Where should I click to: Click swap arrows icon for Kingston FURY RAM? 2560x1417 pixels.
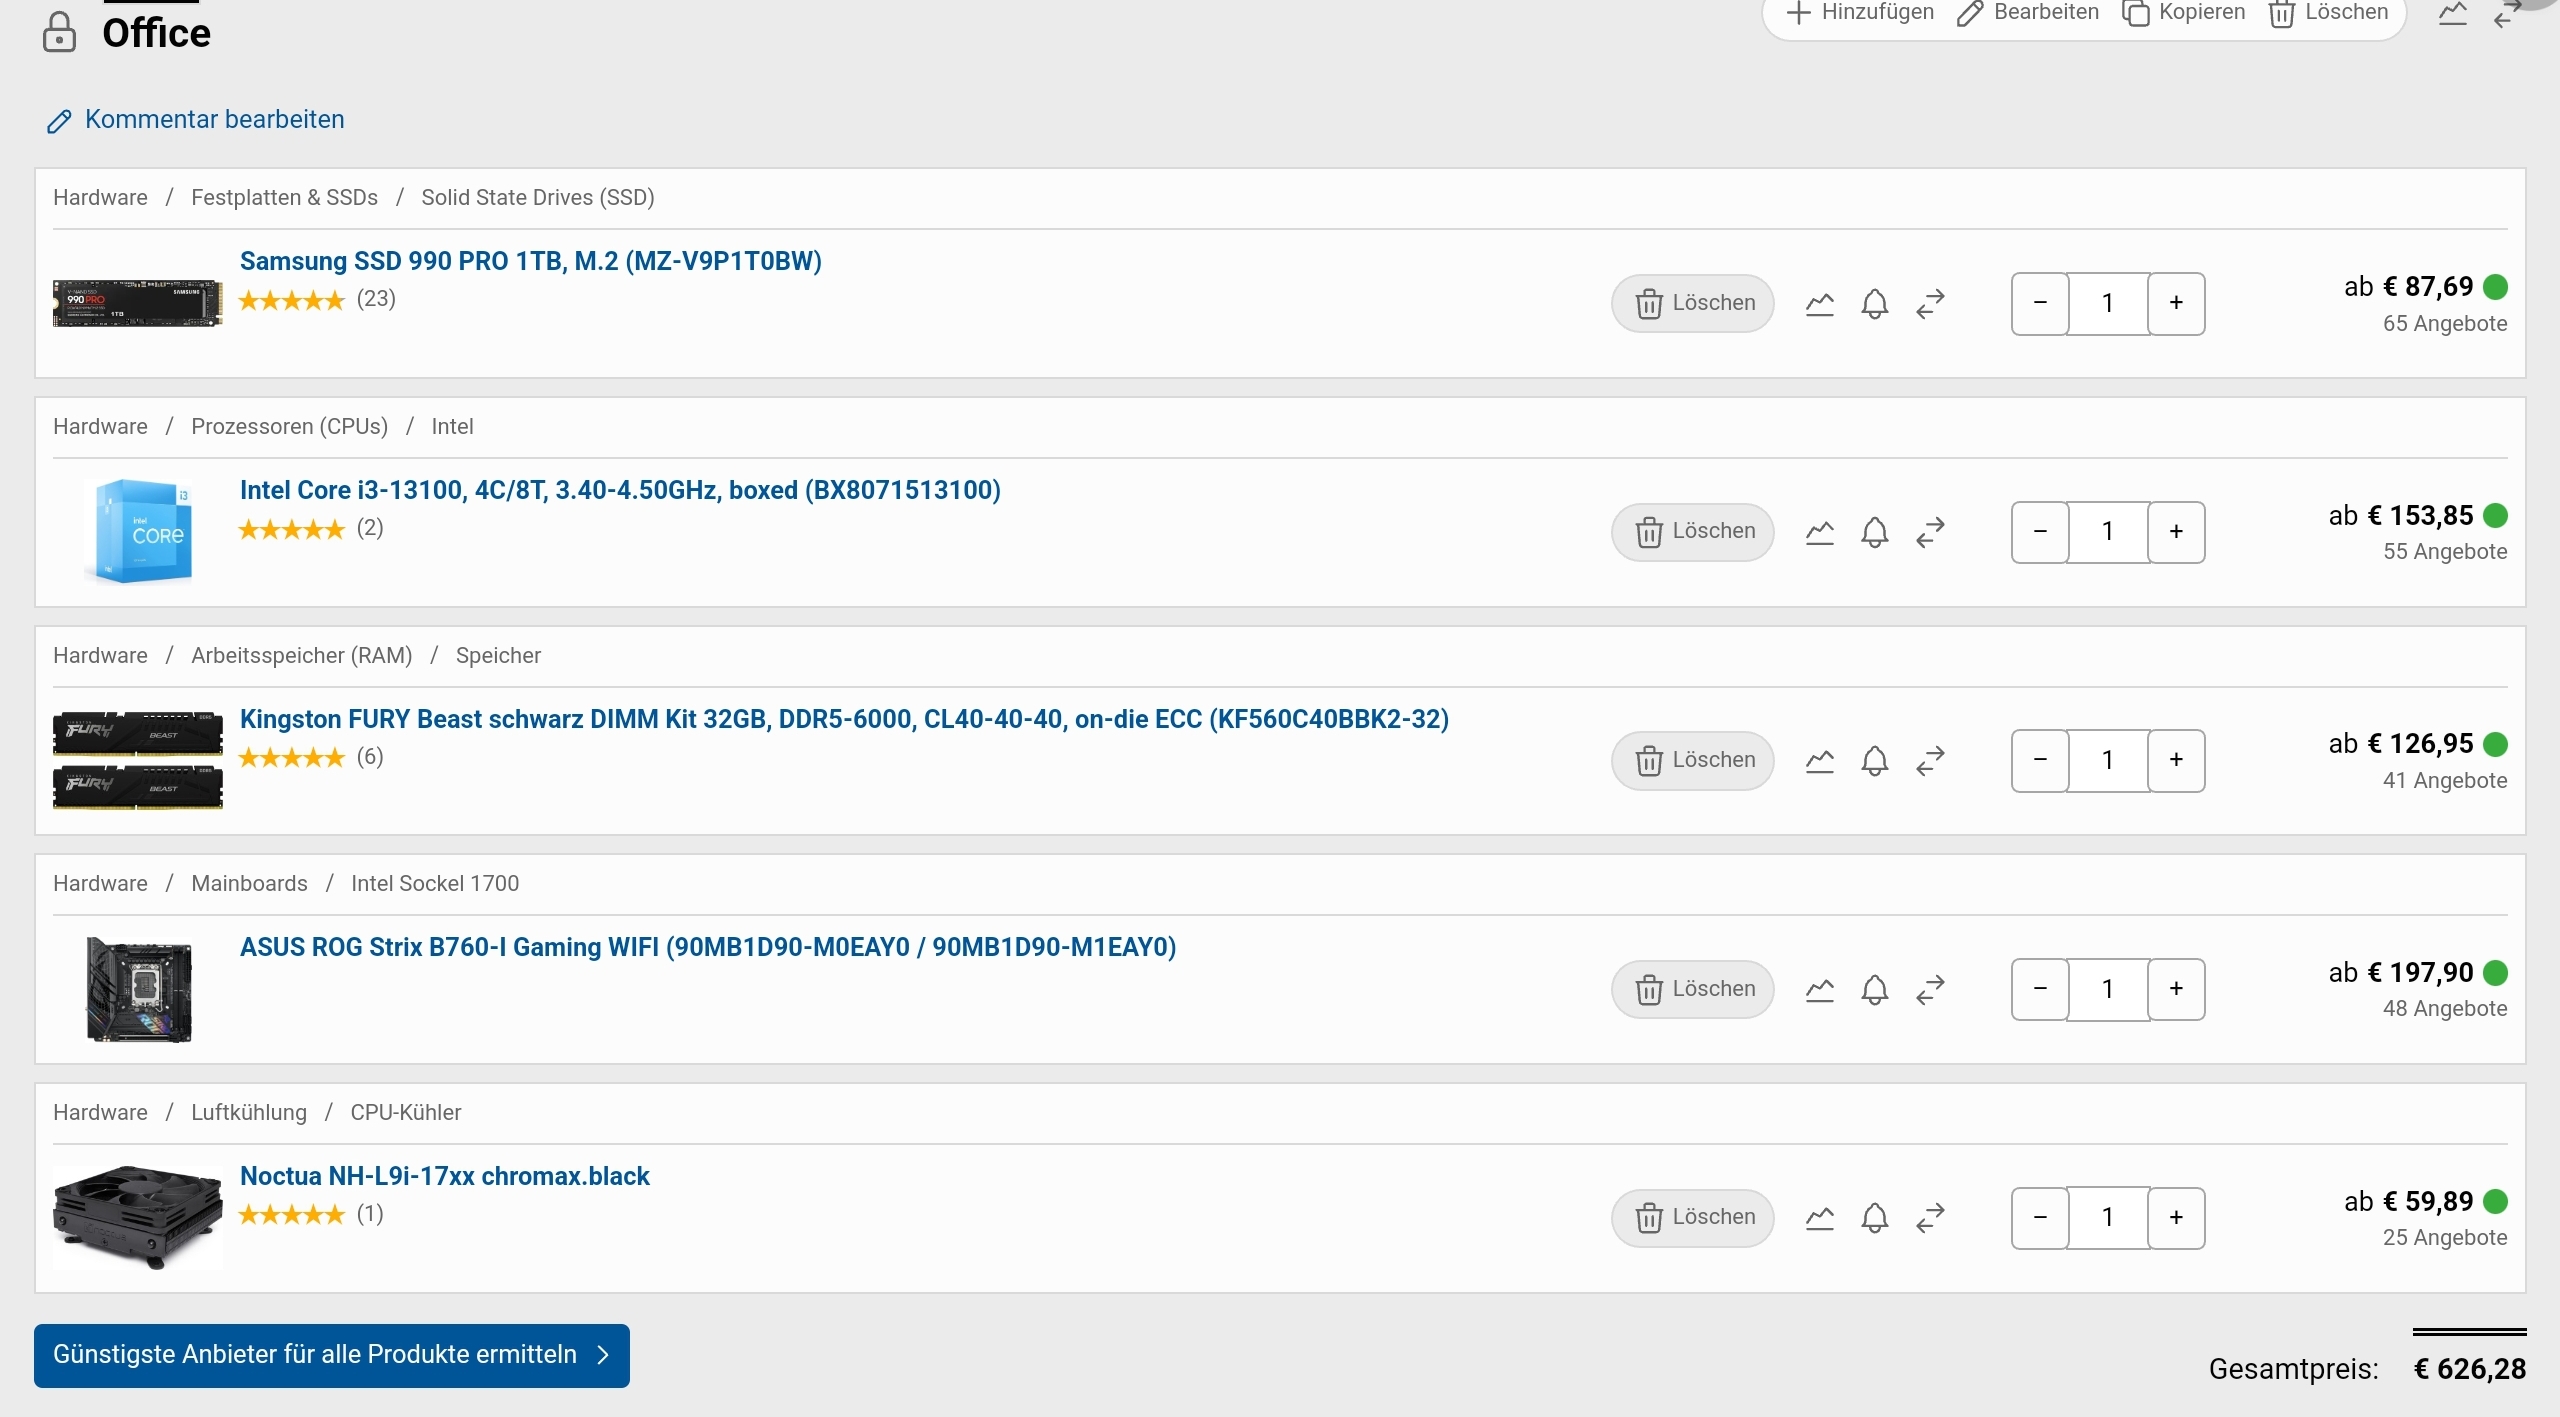(1930, 760)
